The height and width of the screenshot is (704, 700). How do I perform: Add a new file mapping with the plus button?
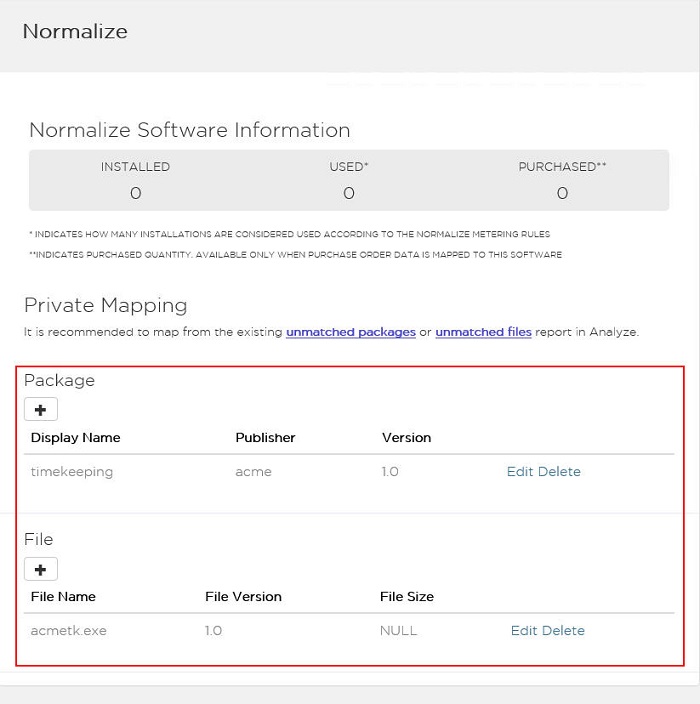[41, 569]
